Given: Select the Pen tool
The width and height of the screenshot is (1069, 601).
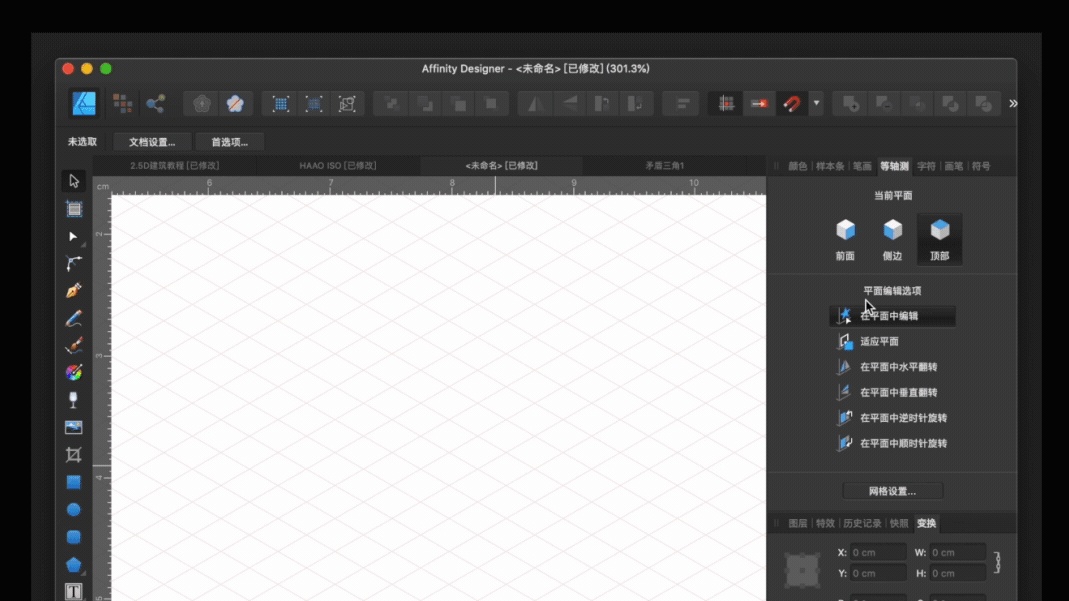Looking at the screenshot, I should [x=74, y=291].
